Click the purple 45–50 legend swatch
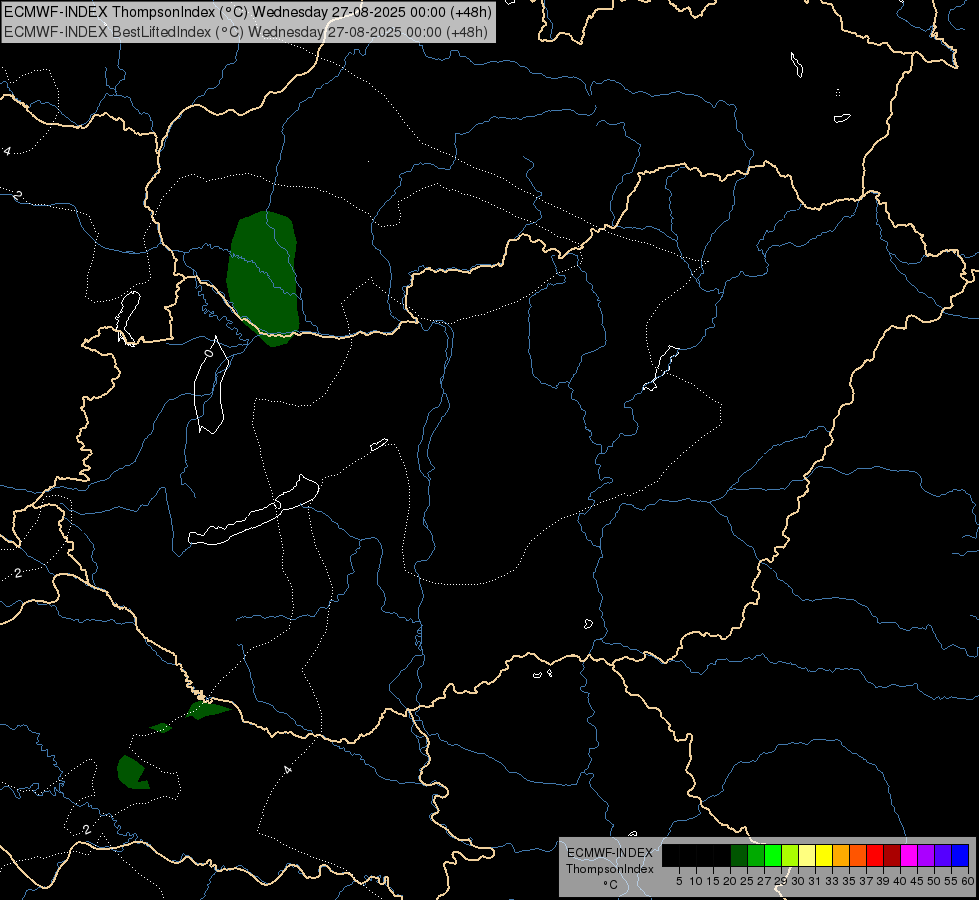979x900 pixels. pyautogui.click(x=926, y=855)
